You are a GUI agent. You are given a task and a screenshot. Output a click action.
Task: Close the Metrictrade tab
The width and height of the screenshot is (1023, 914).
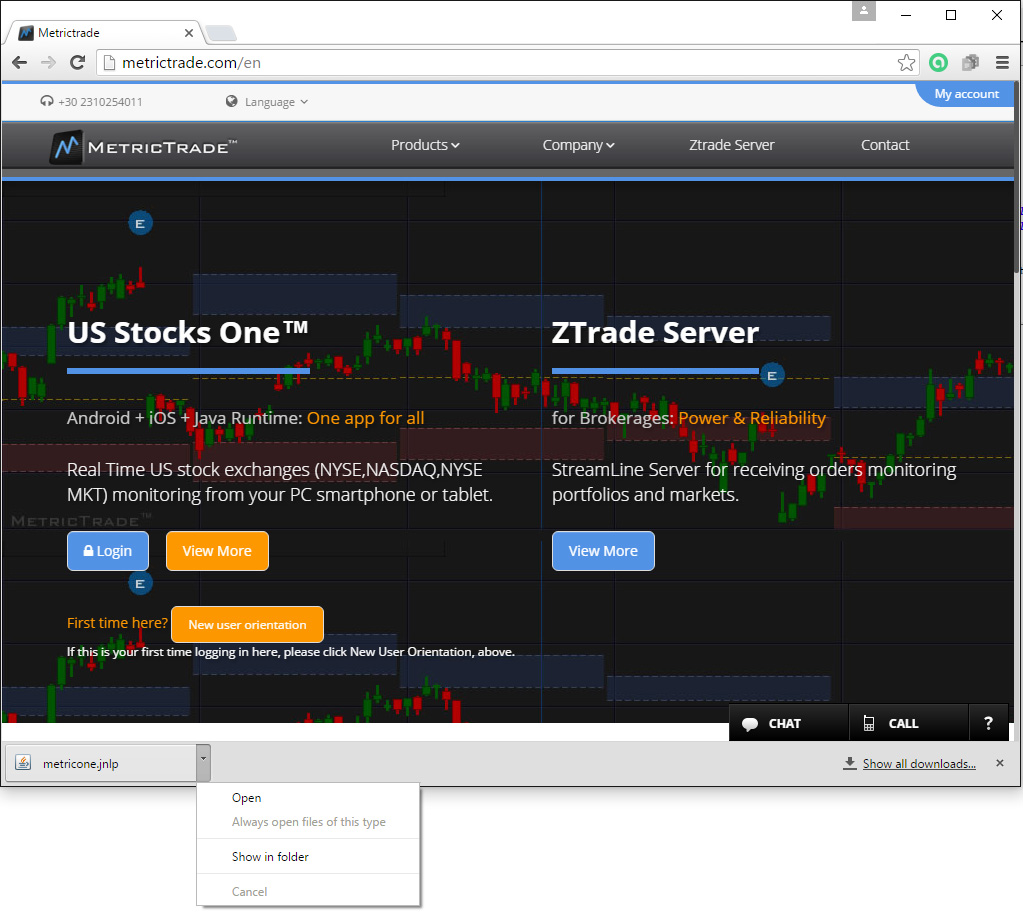pos(189,33)
